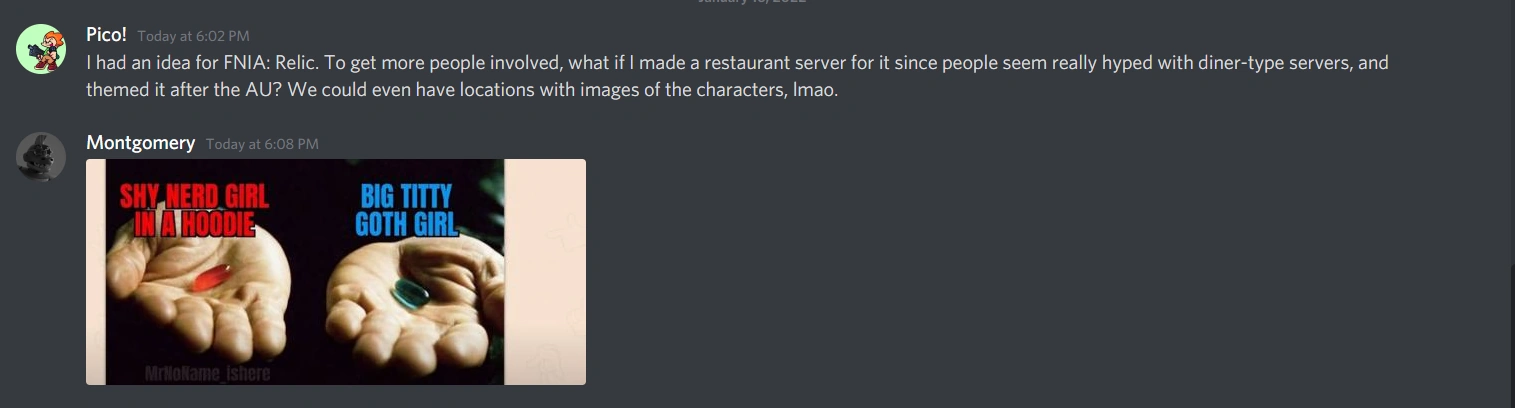Click the Pico! username
This screenshot has width=1515, height=408.
point(106,35)
